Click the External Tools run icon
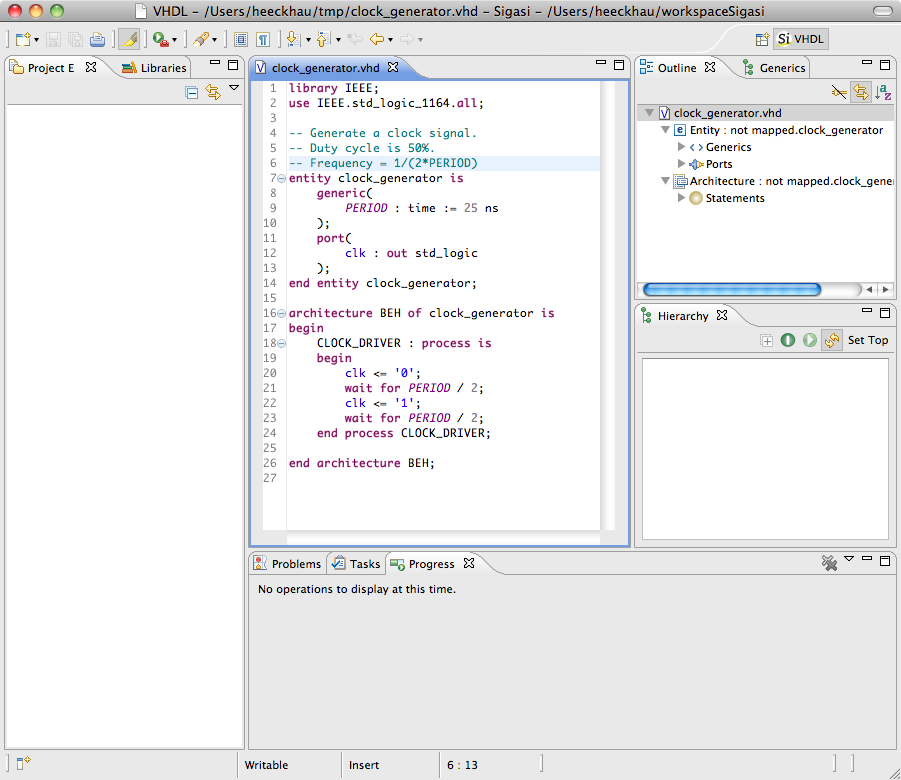The height and width of the screenshot is (780, 901). 160,40
